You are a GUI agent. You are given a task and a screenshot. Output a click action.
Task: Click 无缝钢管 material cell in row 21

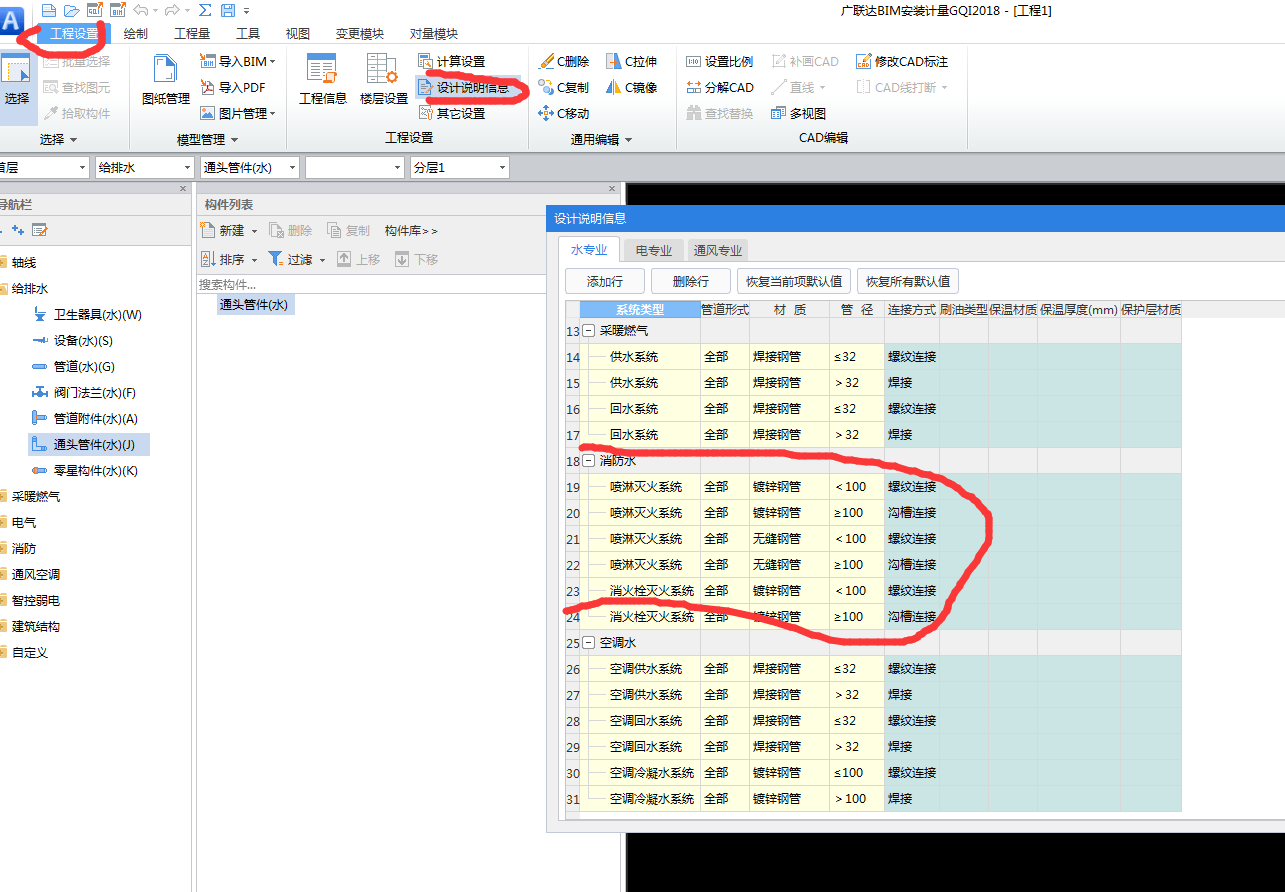(789, 539)
